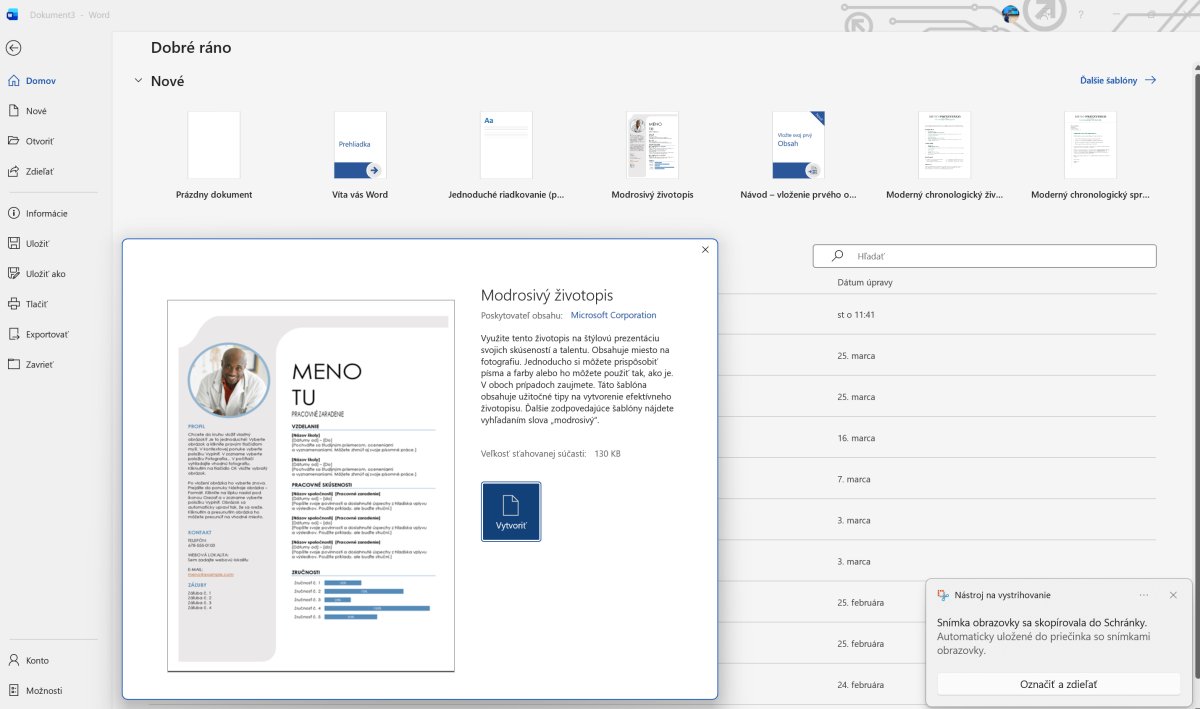Click the Ďalšie šablóny link
The width and height of the screenshot is (1200, 709).
point(1117,80)
